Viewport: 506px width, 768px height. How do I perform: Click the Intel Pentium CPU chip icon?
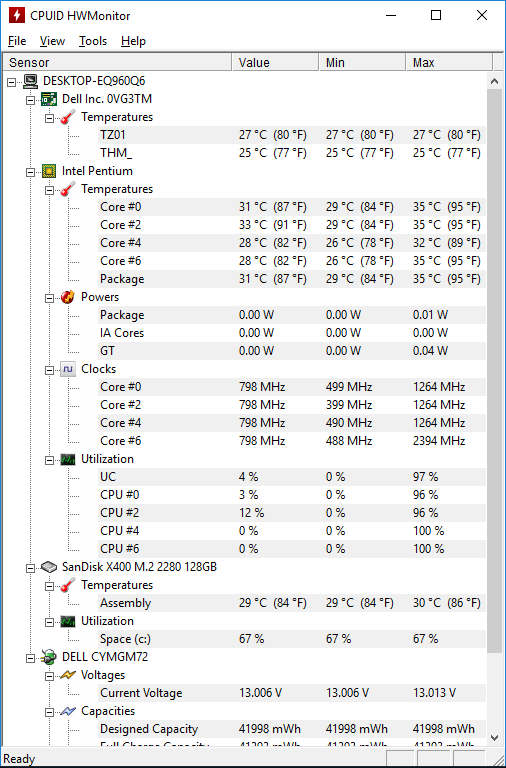point(49,171)
